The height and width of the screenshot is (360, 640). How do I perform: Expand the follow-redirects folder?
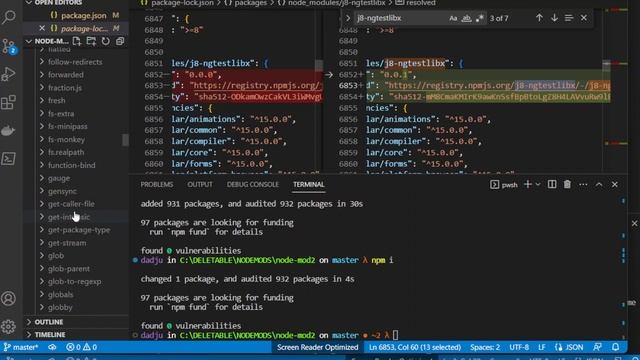(x=76, y=62)
